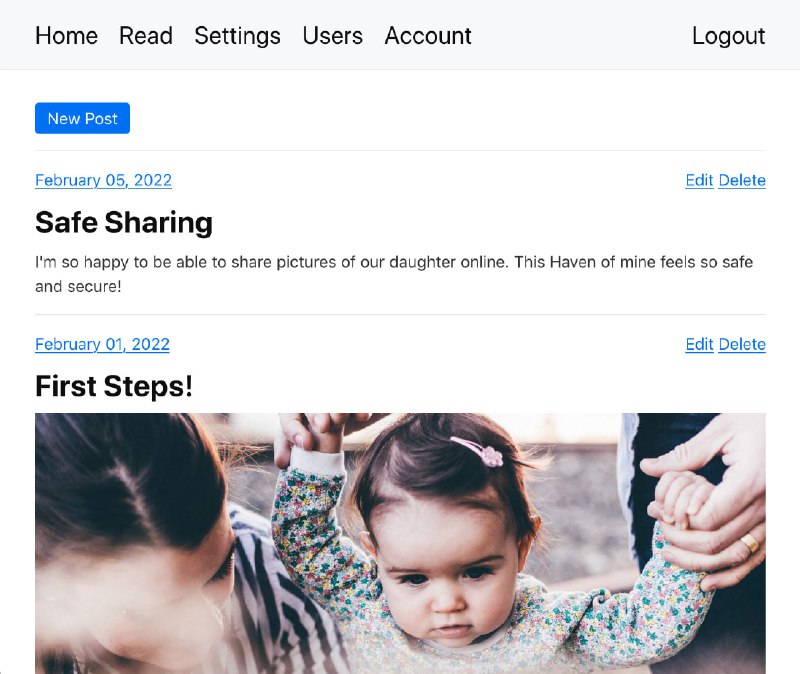Navigate to the Users page
Viewport: 800px width, 674px height.
[332, 36]
